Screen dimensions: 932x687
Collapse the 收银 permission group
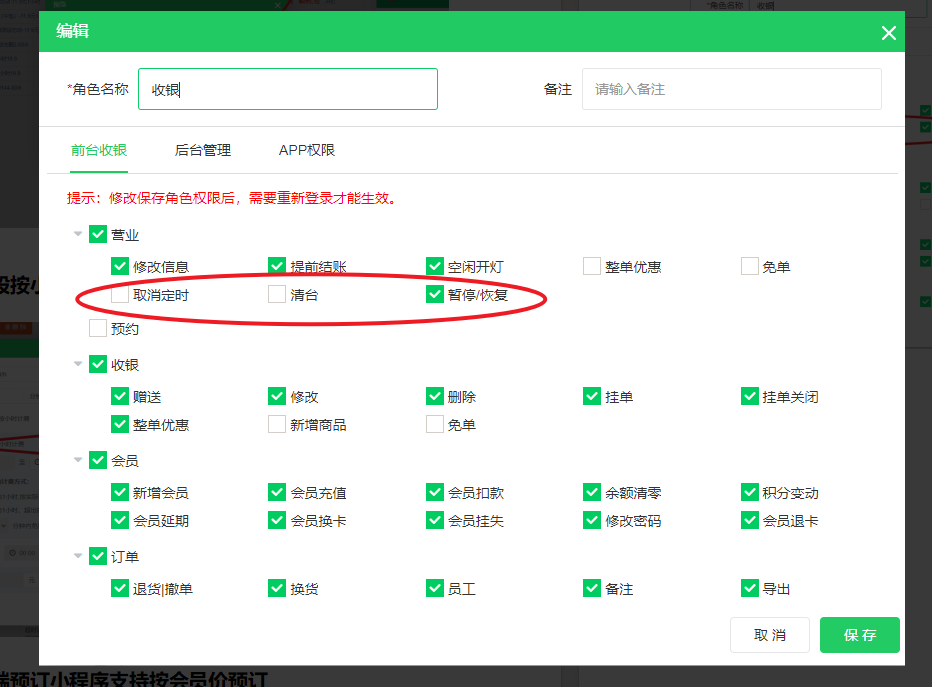[x=78, y=365]
